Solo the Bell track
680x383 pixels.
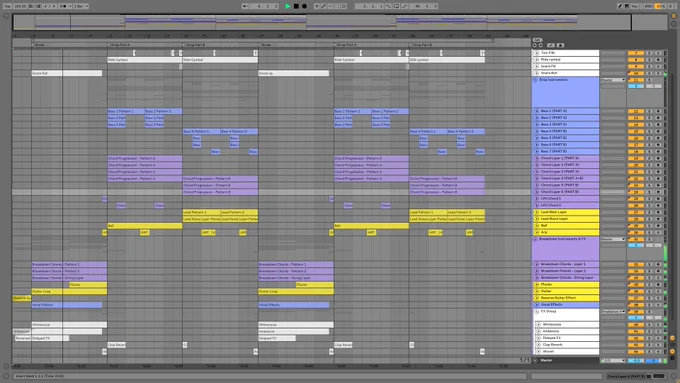tap(649, 226)
